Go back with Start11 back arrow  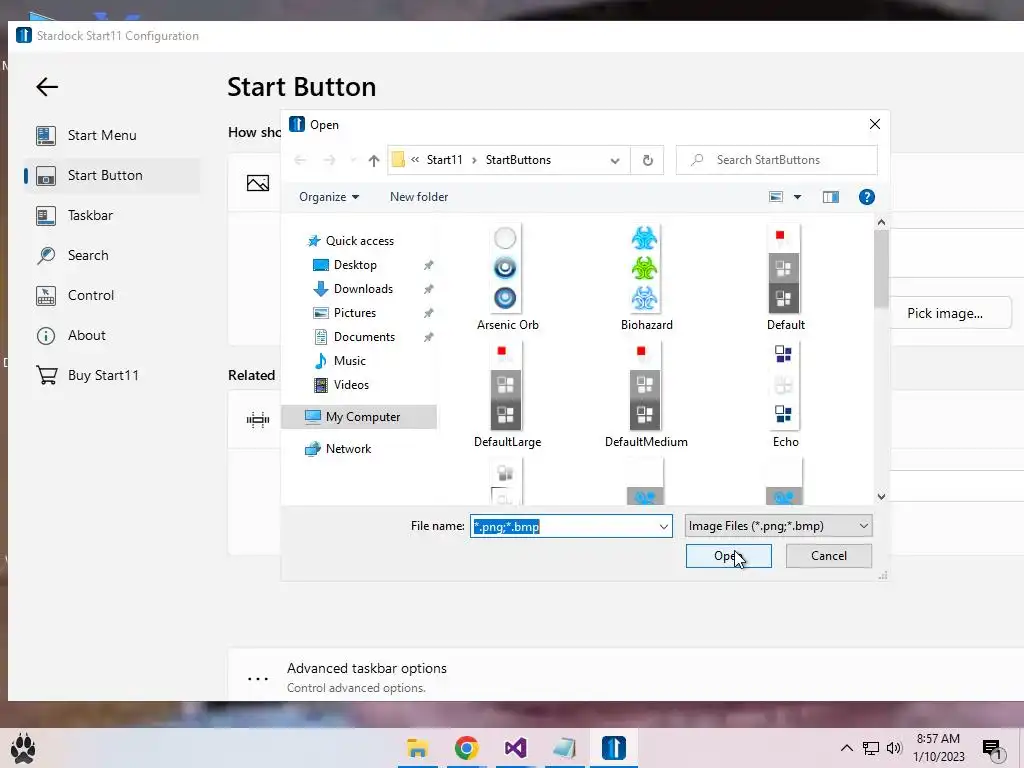(x=47, y=86)
